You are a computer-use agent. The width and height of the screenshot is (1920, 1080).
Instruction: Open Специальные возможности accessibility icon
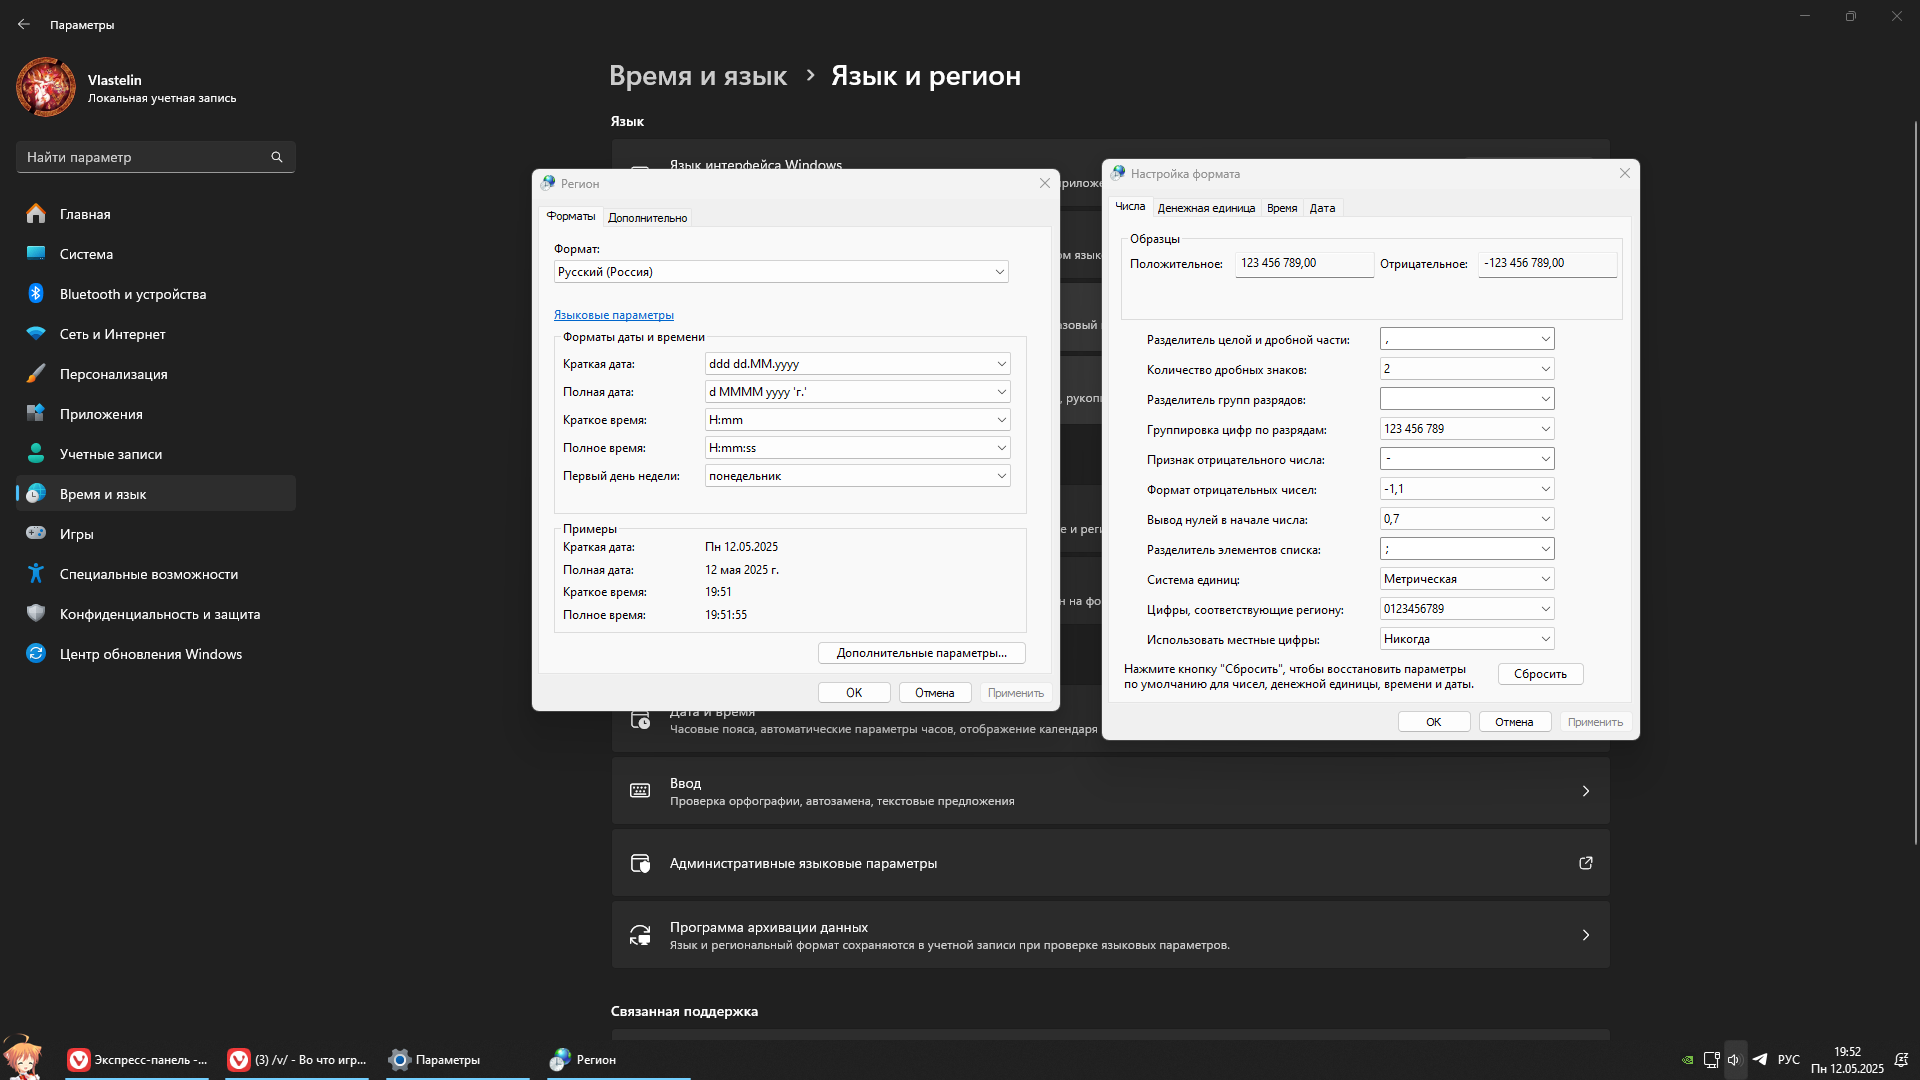point(36,574)
